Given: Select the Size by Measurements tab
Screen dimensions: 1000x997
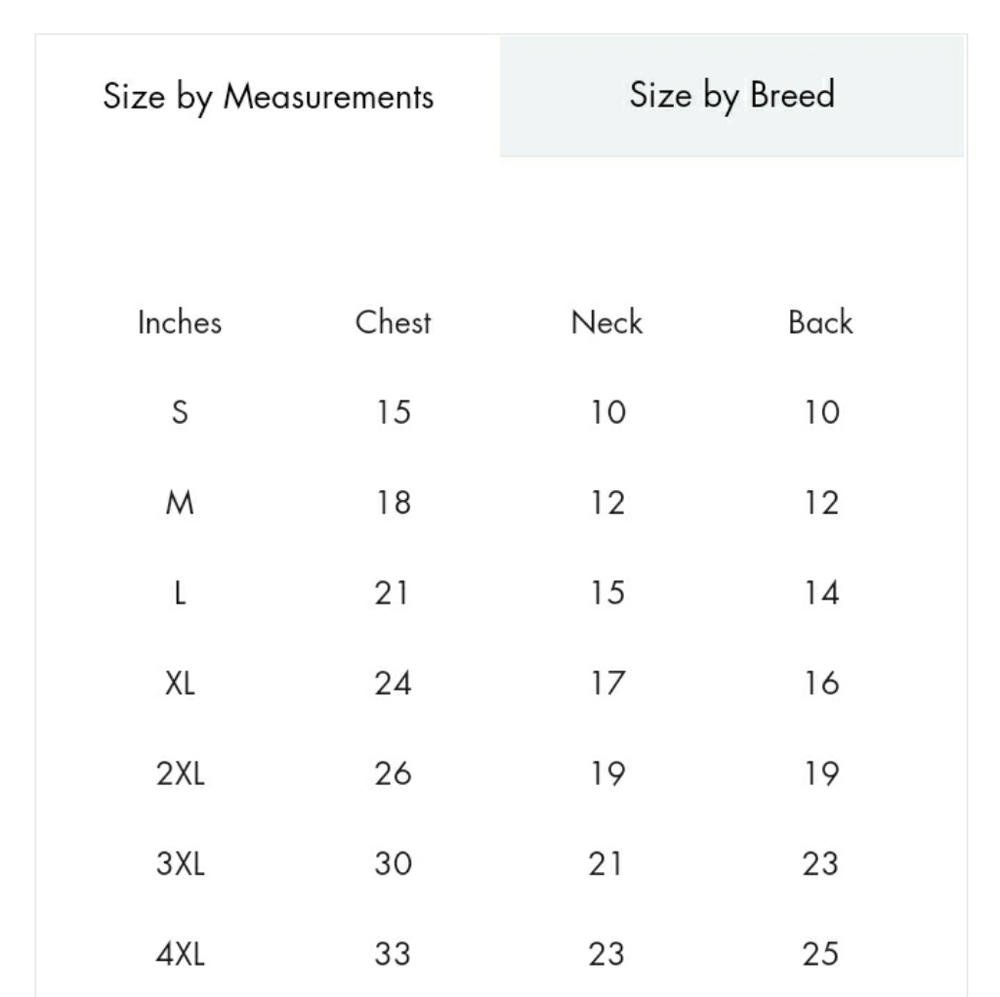Looking at the screenshot, I should coord(268,96).
